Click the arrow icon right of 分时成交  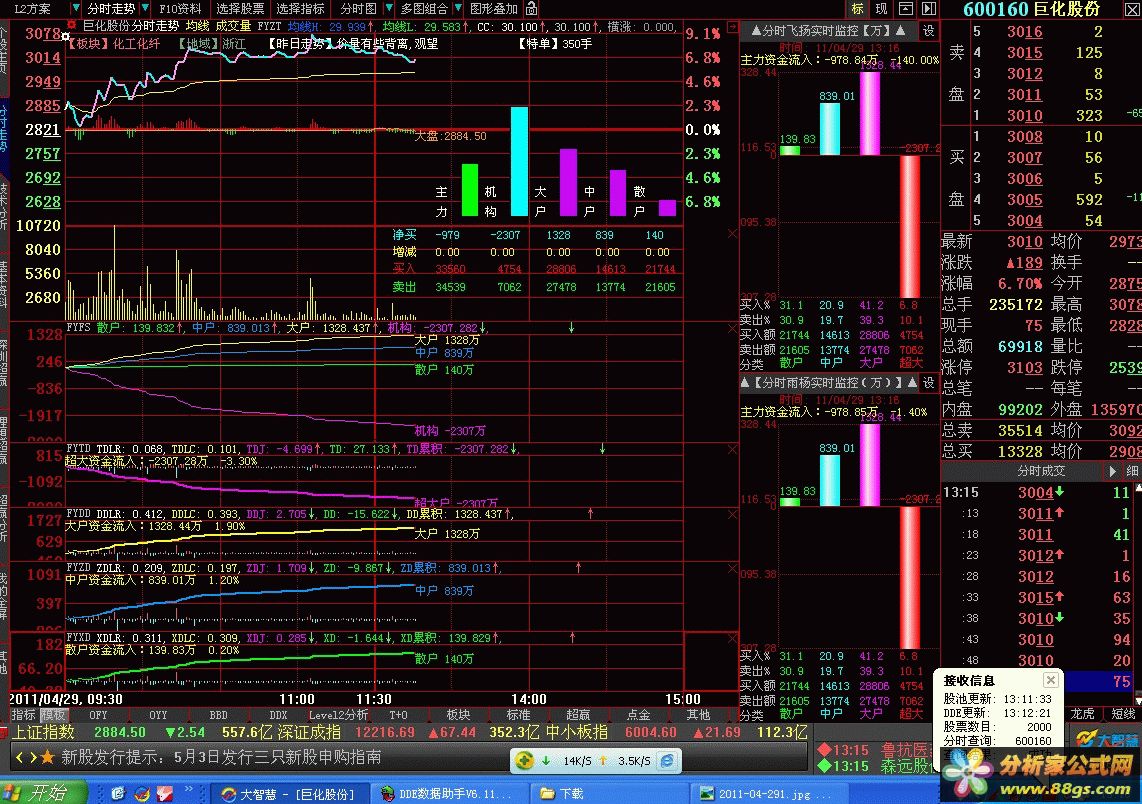click(x=1112, y=471)
